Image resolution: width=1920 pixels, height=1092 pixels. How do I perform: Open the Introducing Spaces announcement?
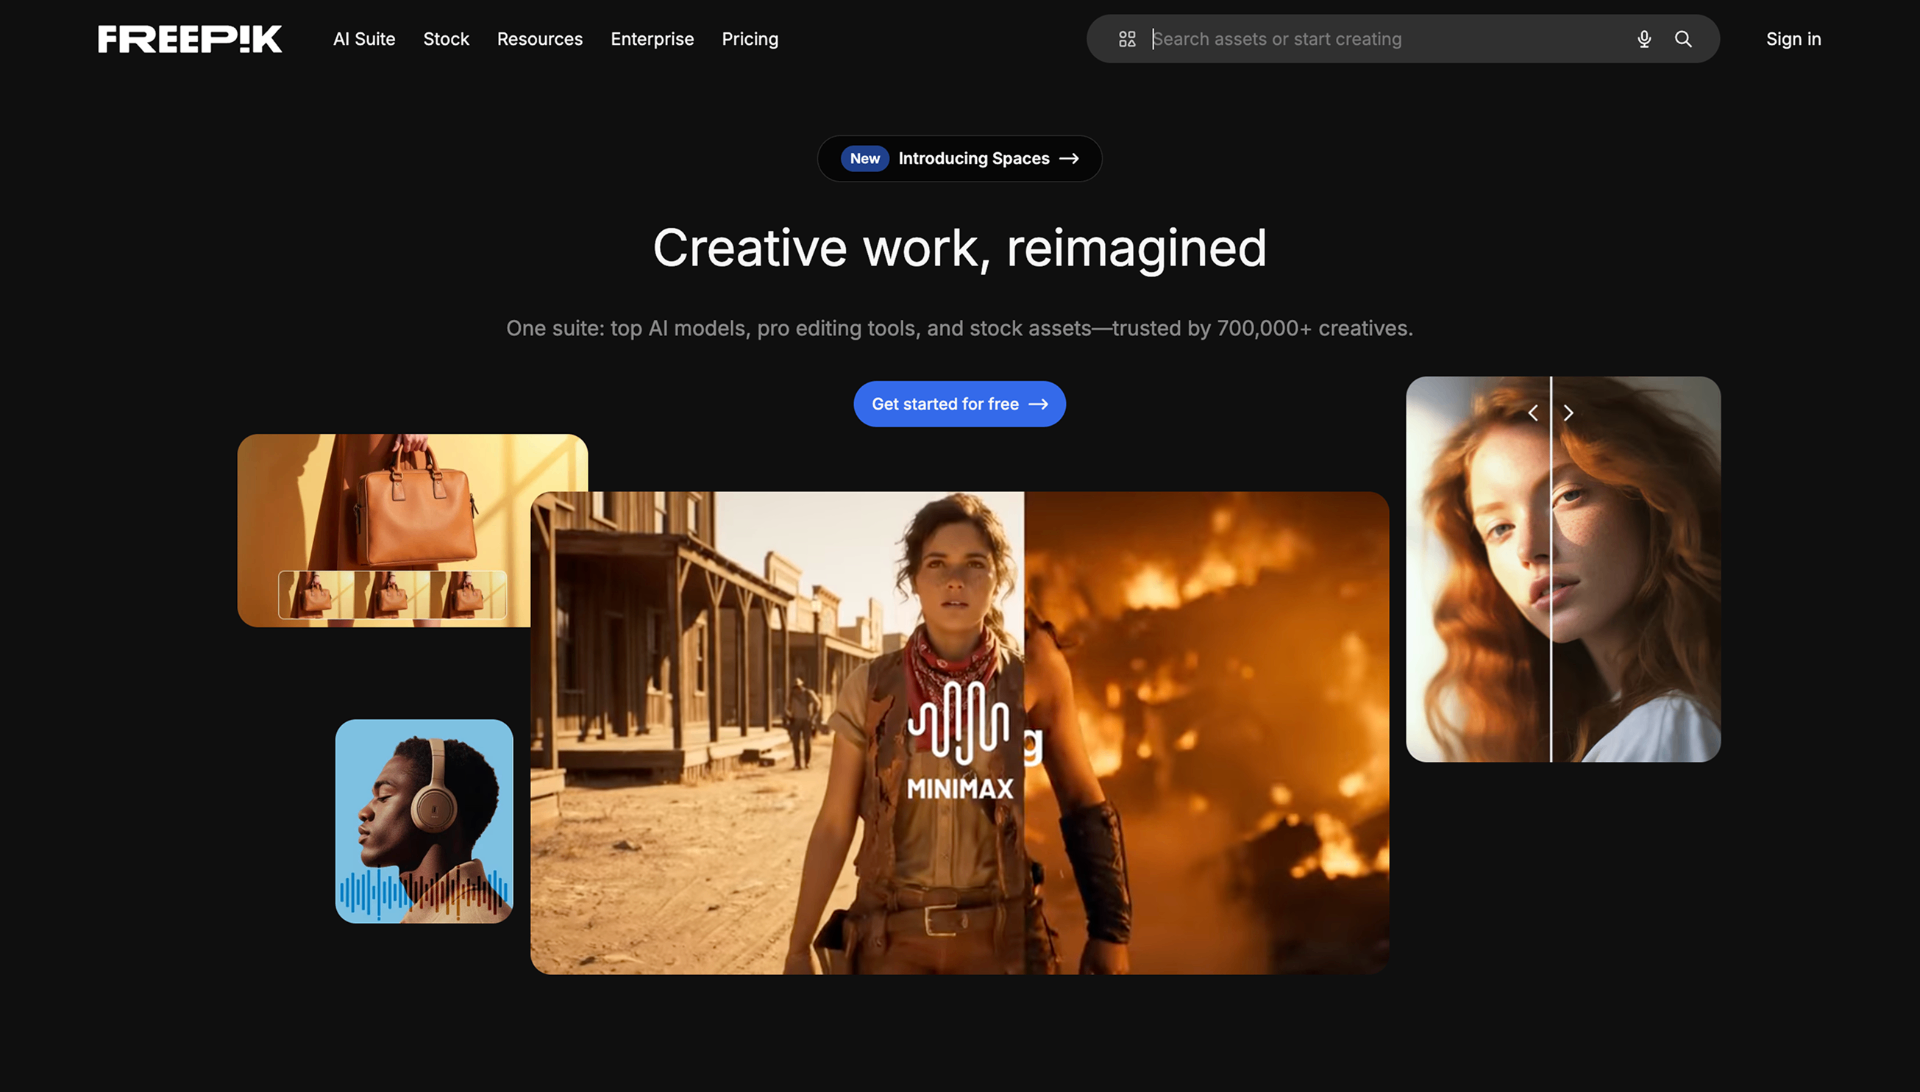pyautogui.click(x=959, y=158)
